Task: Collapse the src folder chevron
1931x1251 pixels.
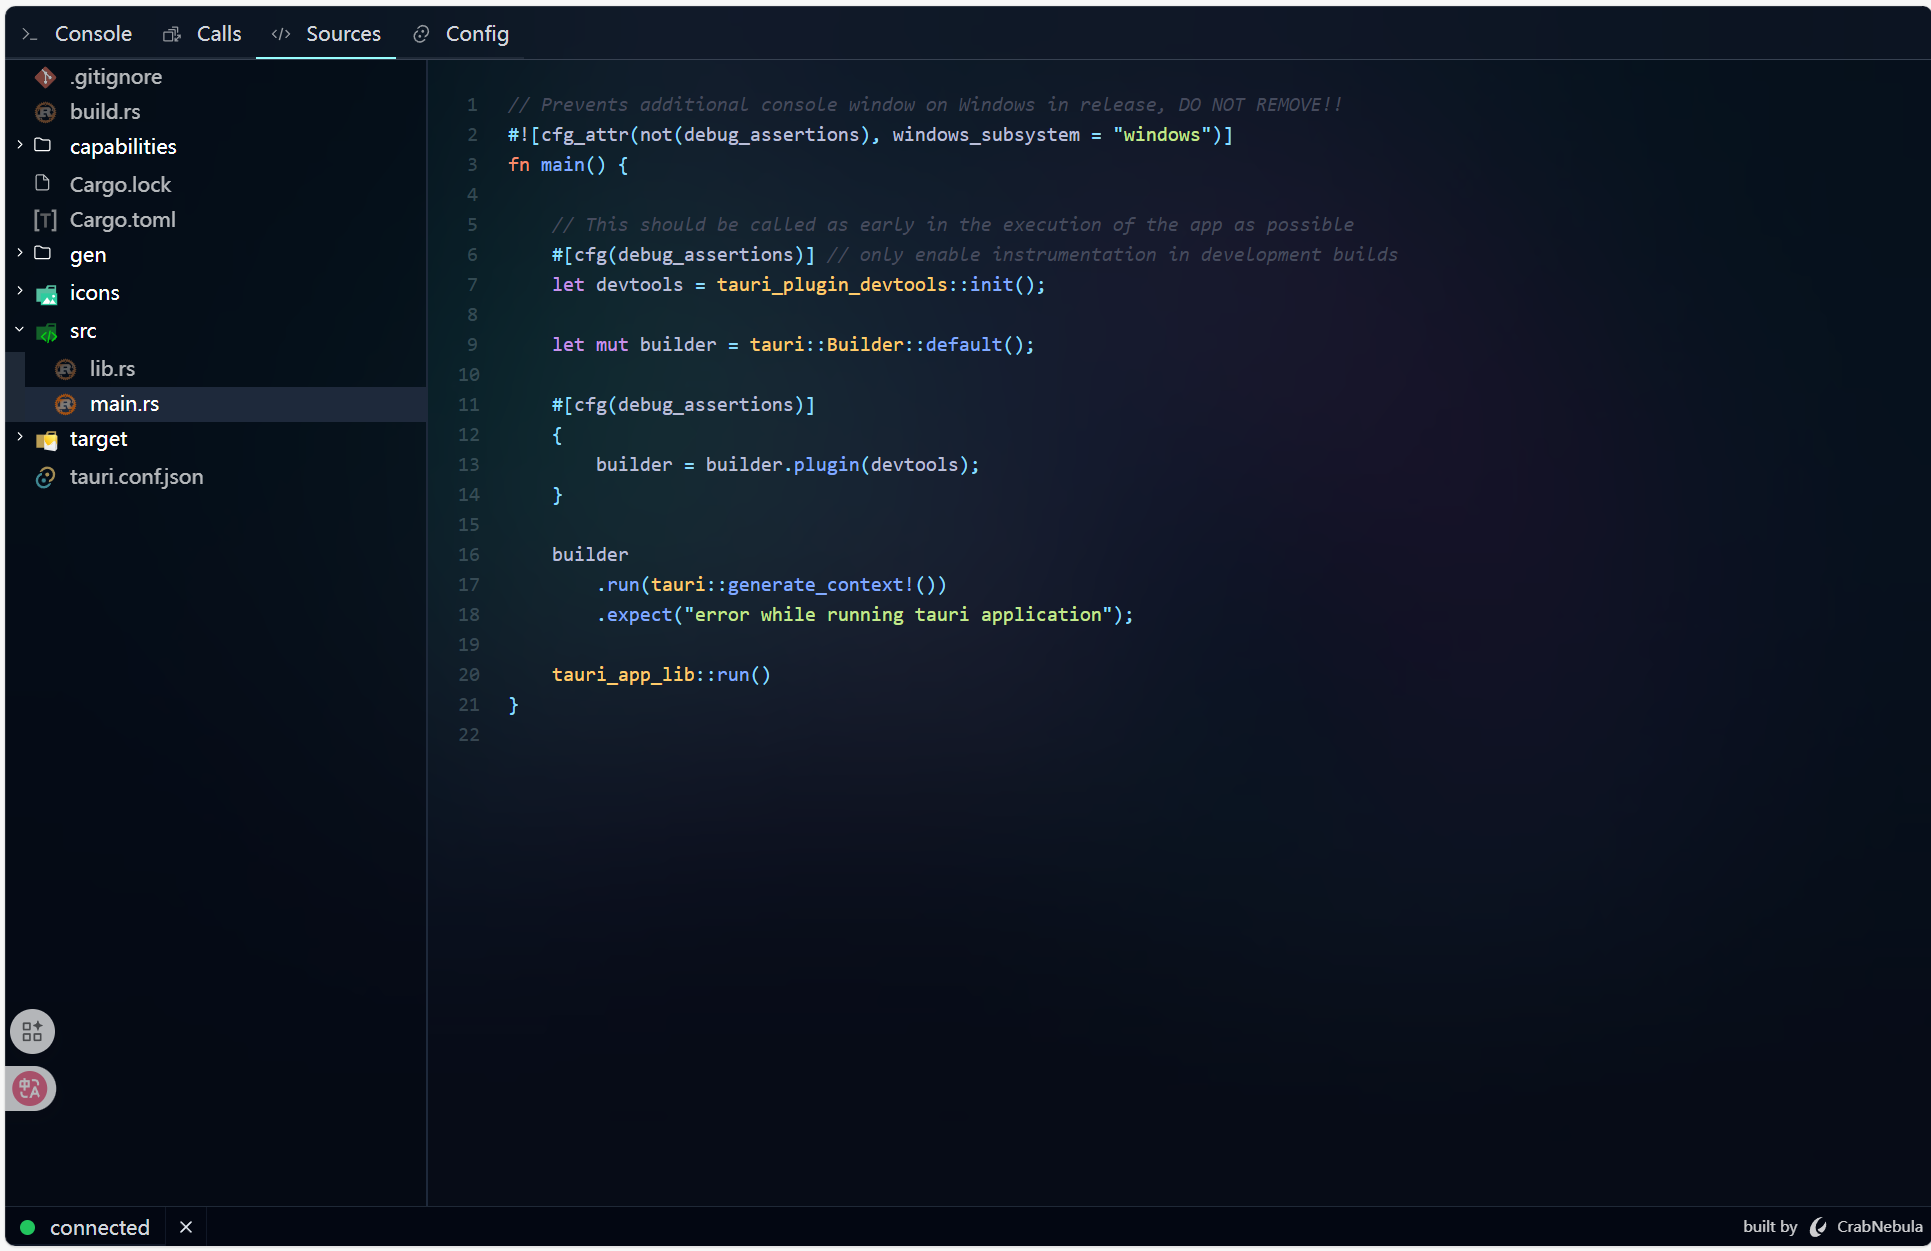Action: pyautogui.click(x=20, y=329)
